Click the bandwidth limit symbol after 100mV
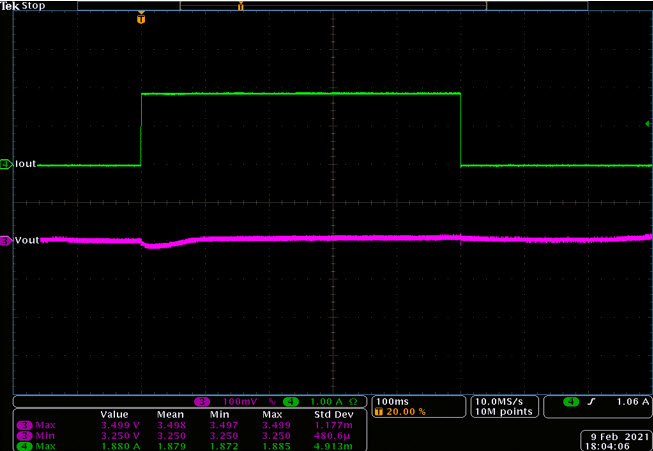The width and height of the screenshot is (653, 451). click(272, 402)
